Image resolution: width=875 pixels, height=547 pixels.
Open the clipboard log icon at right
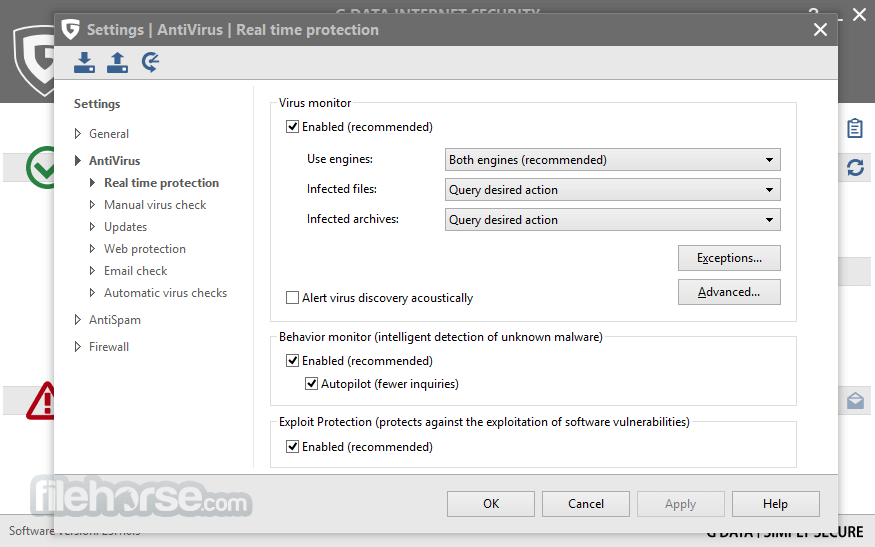point(854,128)
